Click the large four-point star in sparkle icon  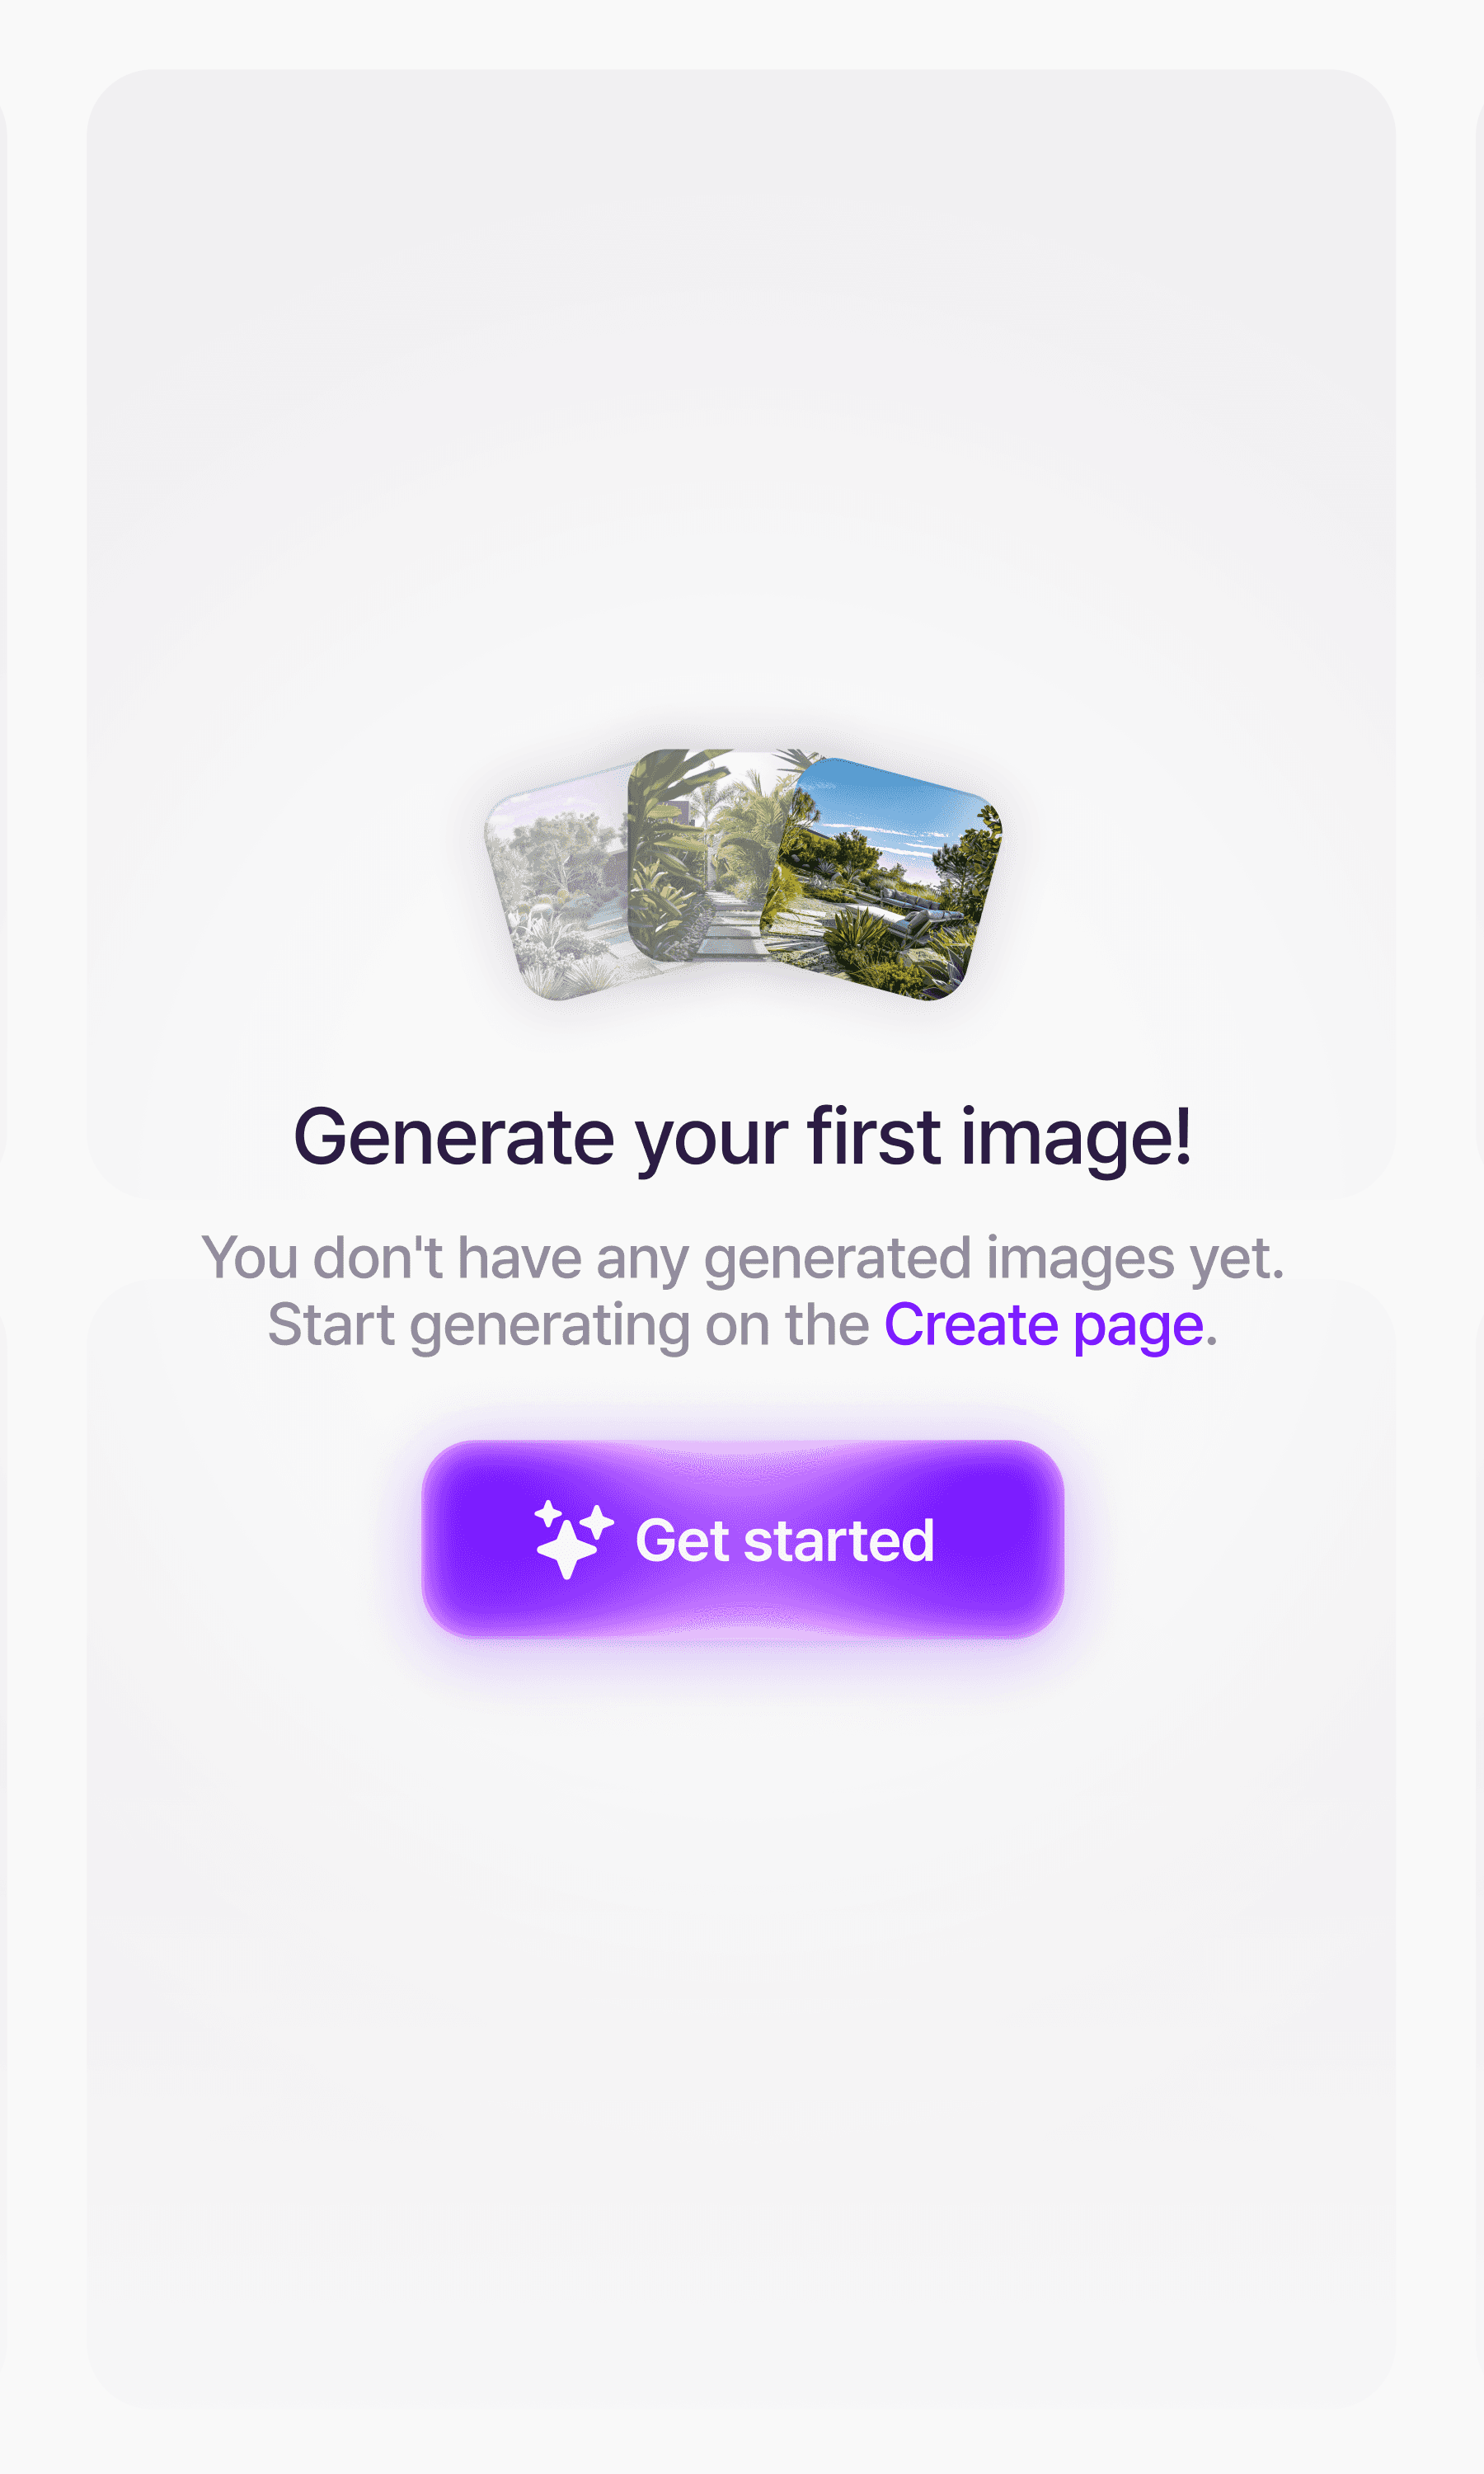(567, 1550)
